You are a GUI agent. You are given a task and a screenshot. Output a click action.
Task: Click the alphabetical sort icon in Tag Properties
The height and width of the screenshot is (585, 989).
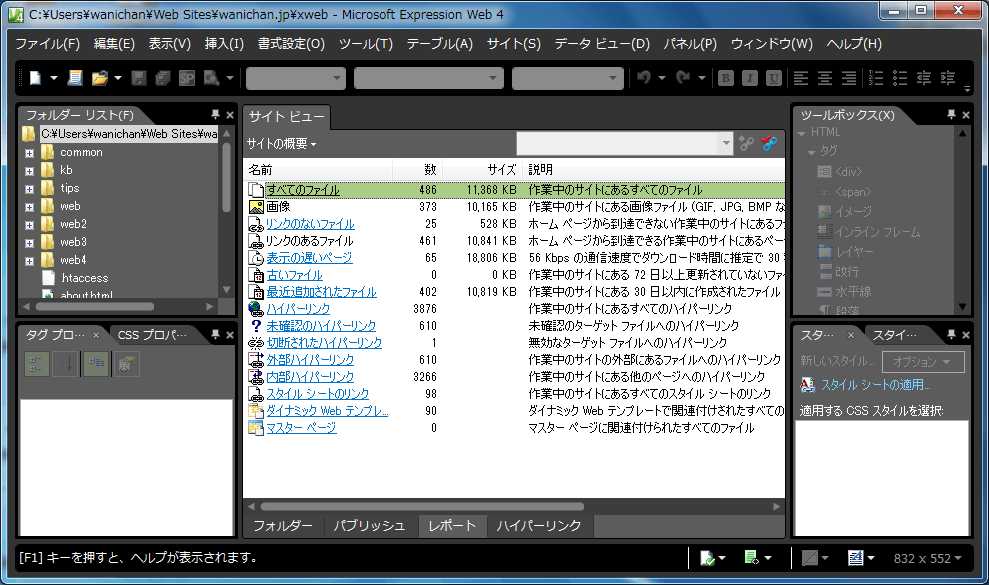(66, 363)
